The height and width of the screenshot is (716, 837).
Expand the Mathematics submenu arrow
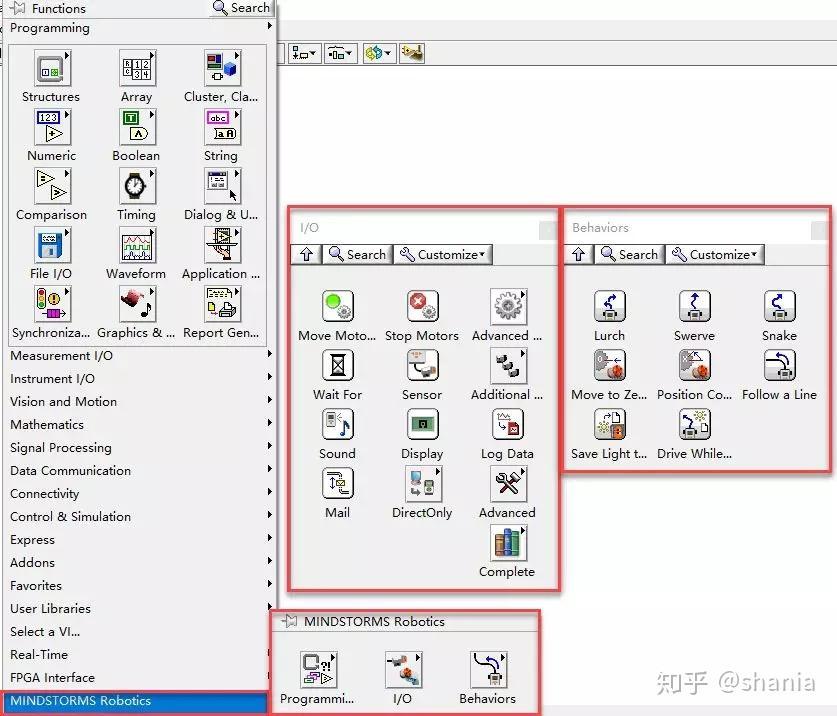[268, 424]
